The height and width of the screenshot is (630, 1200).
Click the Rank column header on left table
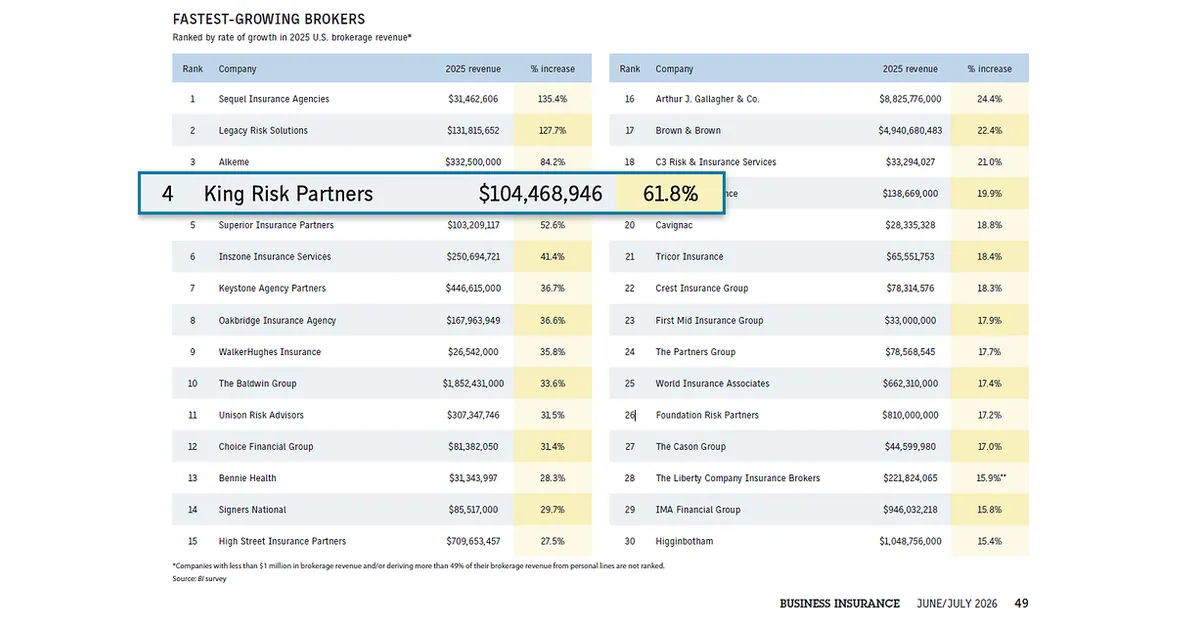[193, 69]
